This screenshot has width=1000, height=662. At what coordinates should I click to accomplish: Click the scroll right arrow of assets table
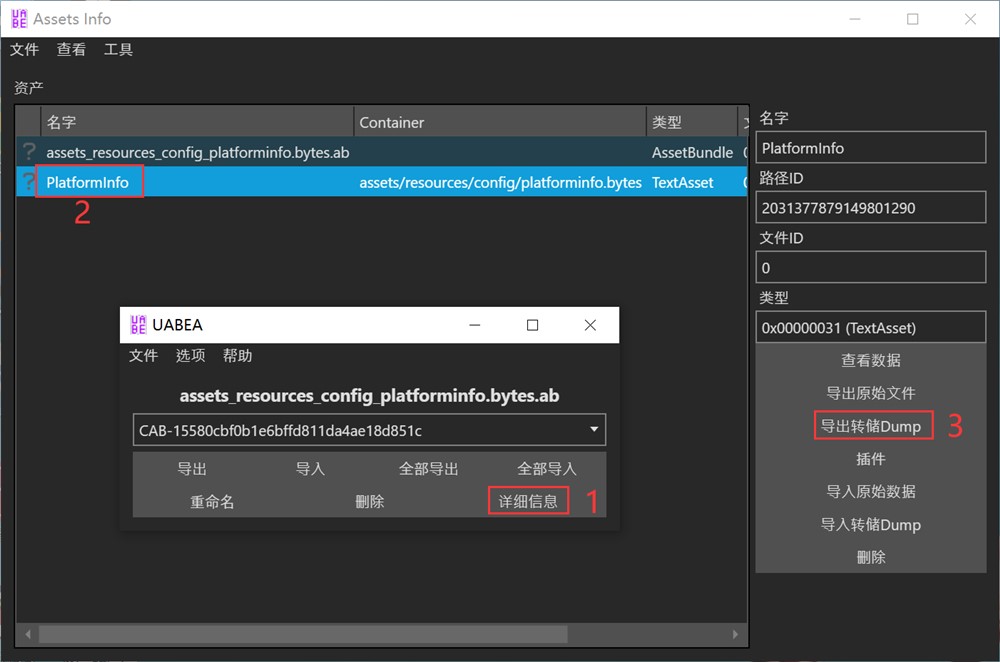(x=735, y=634)
